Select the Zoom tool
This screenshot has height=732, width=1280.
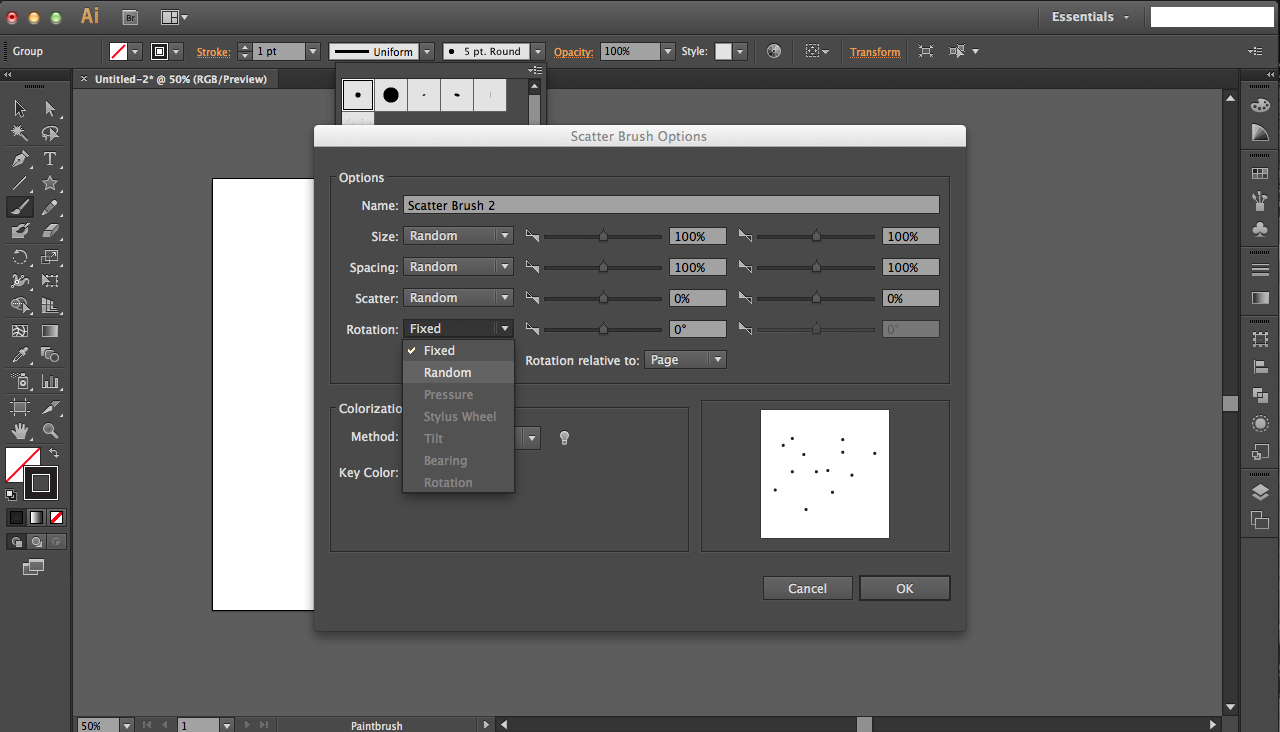(50, 431)
